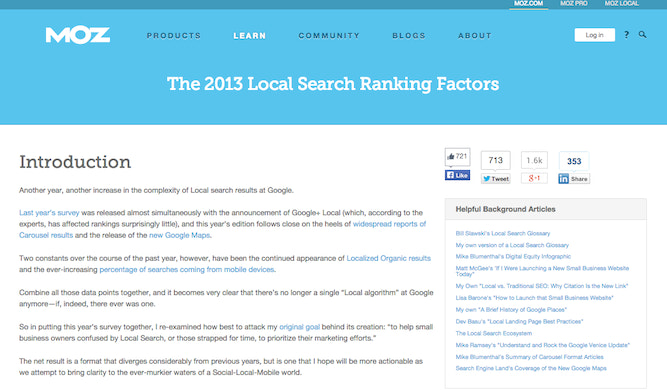Click the Facebook like count 721
This screenshot has height=391, width=667.
tap(457, 157)
